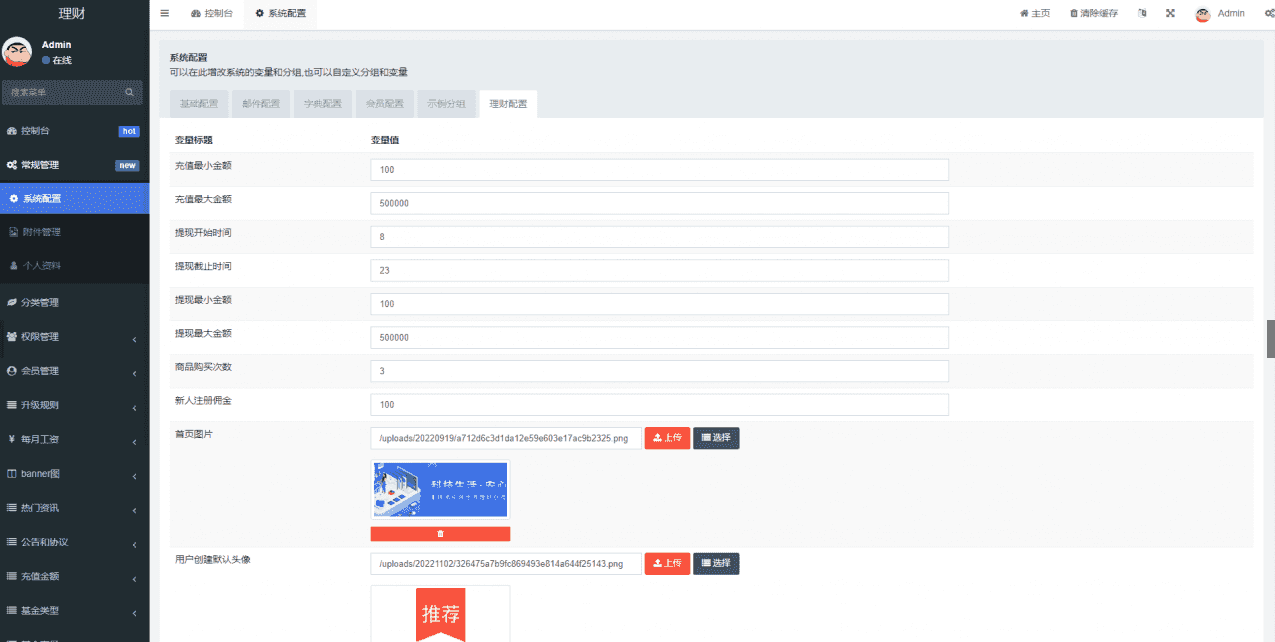This screenshot has height=642, width=1275.
Task: Click 选择 button for 首页图片
Action: [x=716, y=438]
